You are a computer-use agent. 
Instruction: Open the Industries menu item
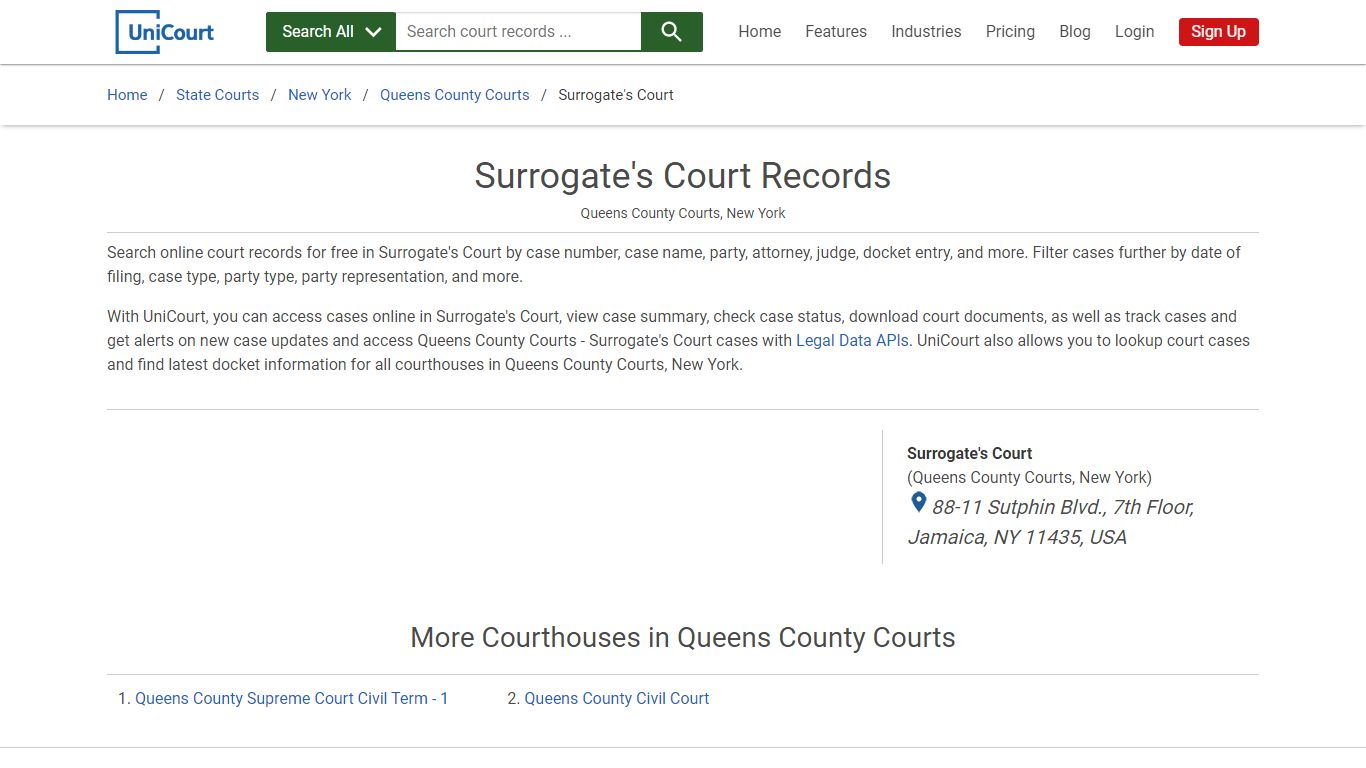(x=926, y=32)
